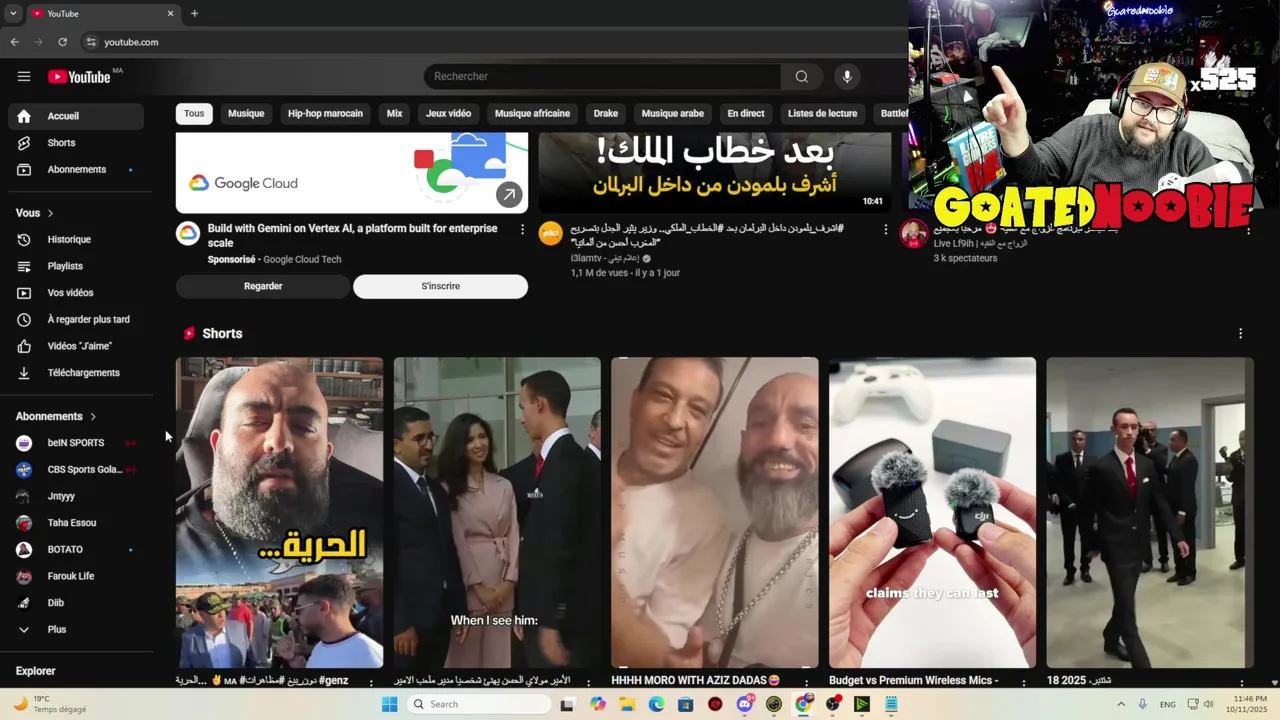Select the Listes de lecture chip
Viewport: 1280px width, 720px height.
click(822, 114)
